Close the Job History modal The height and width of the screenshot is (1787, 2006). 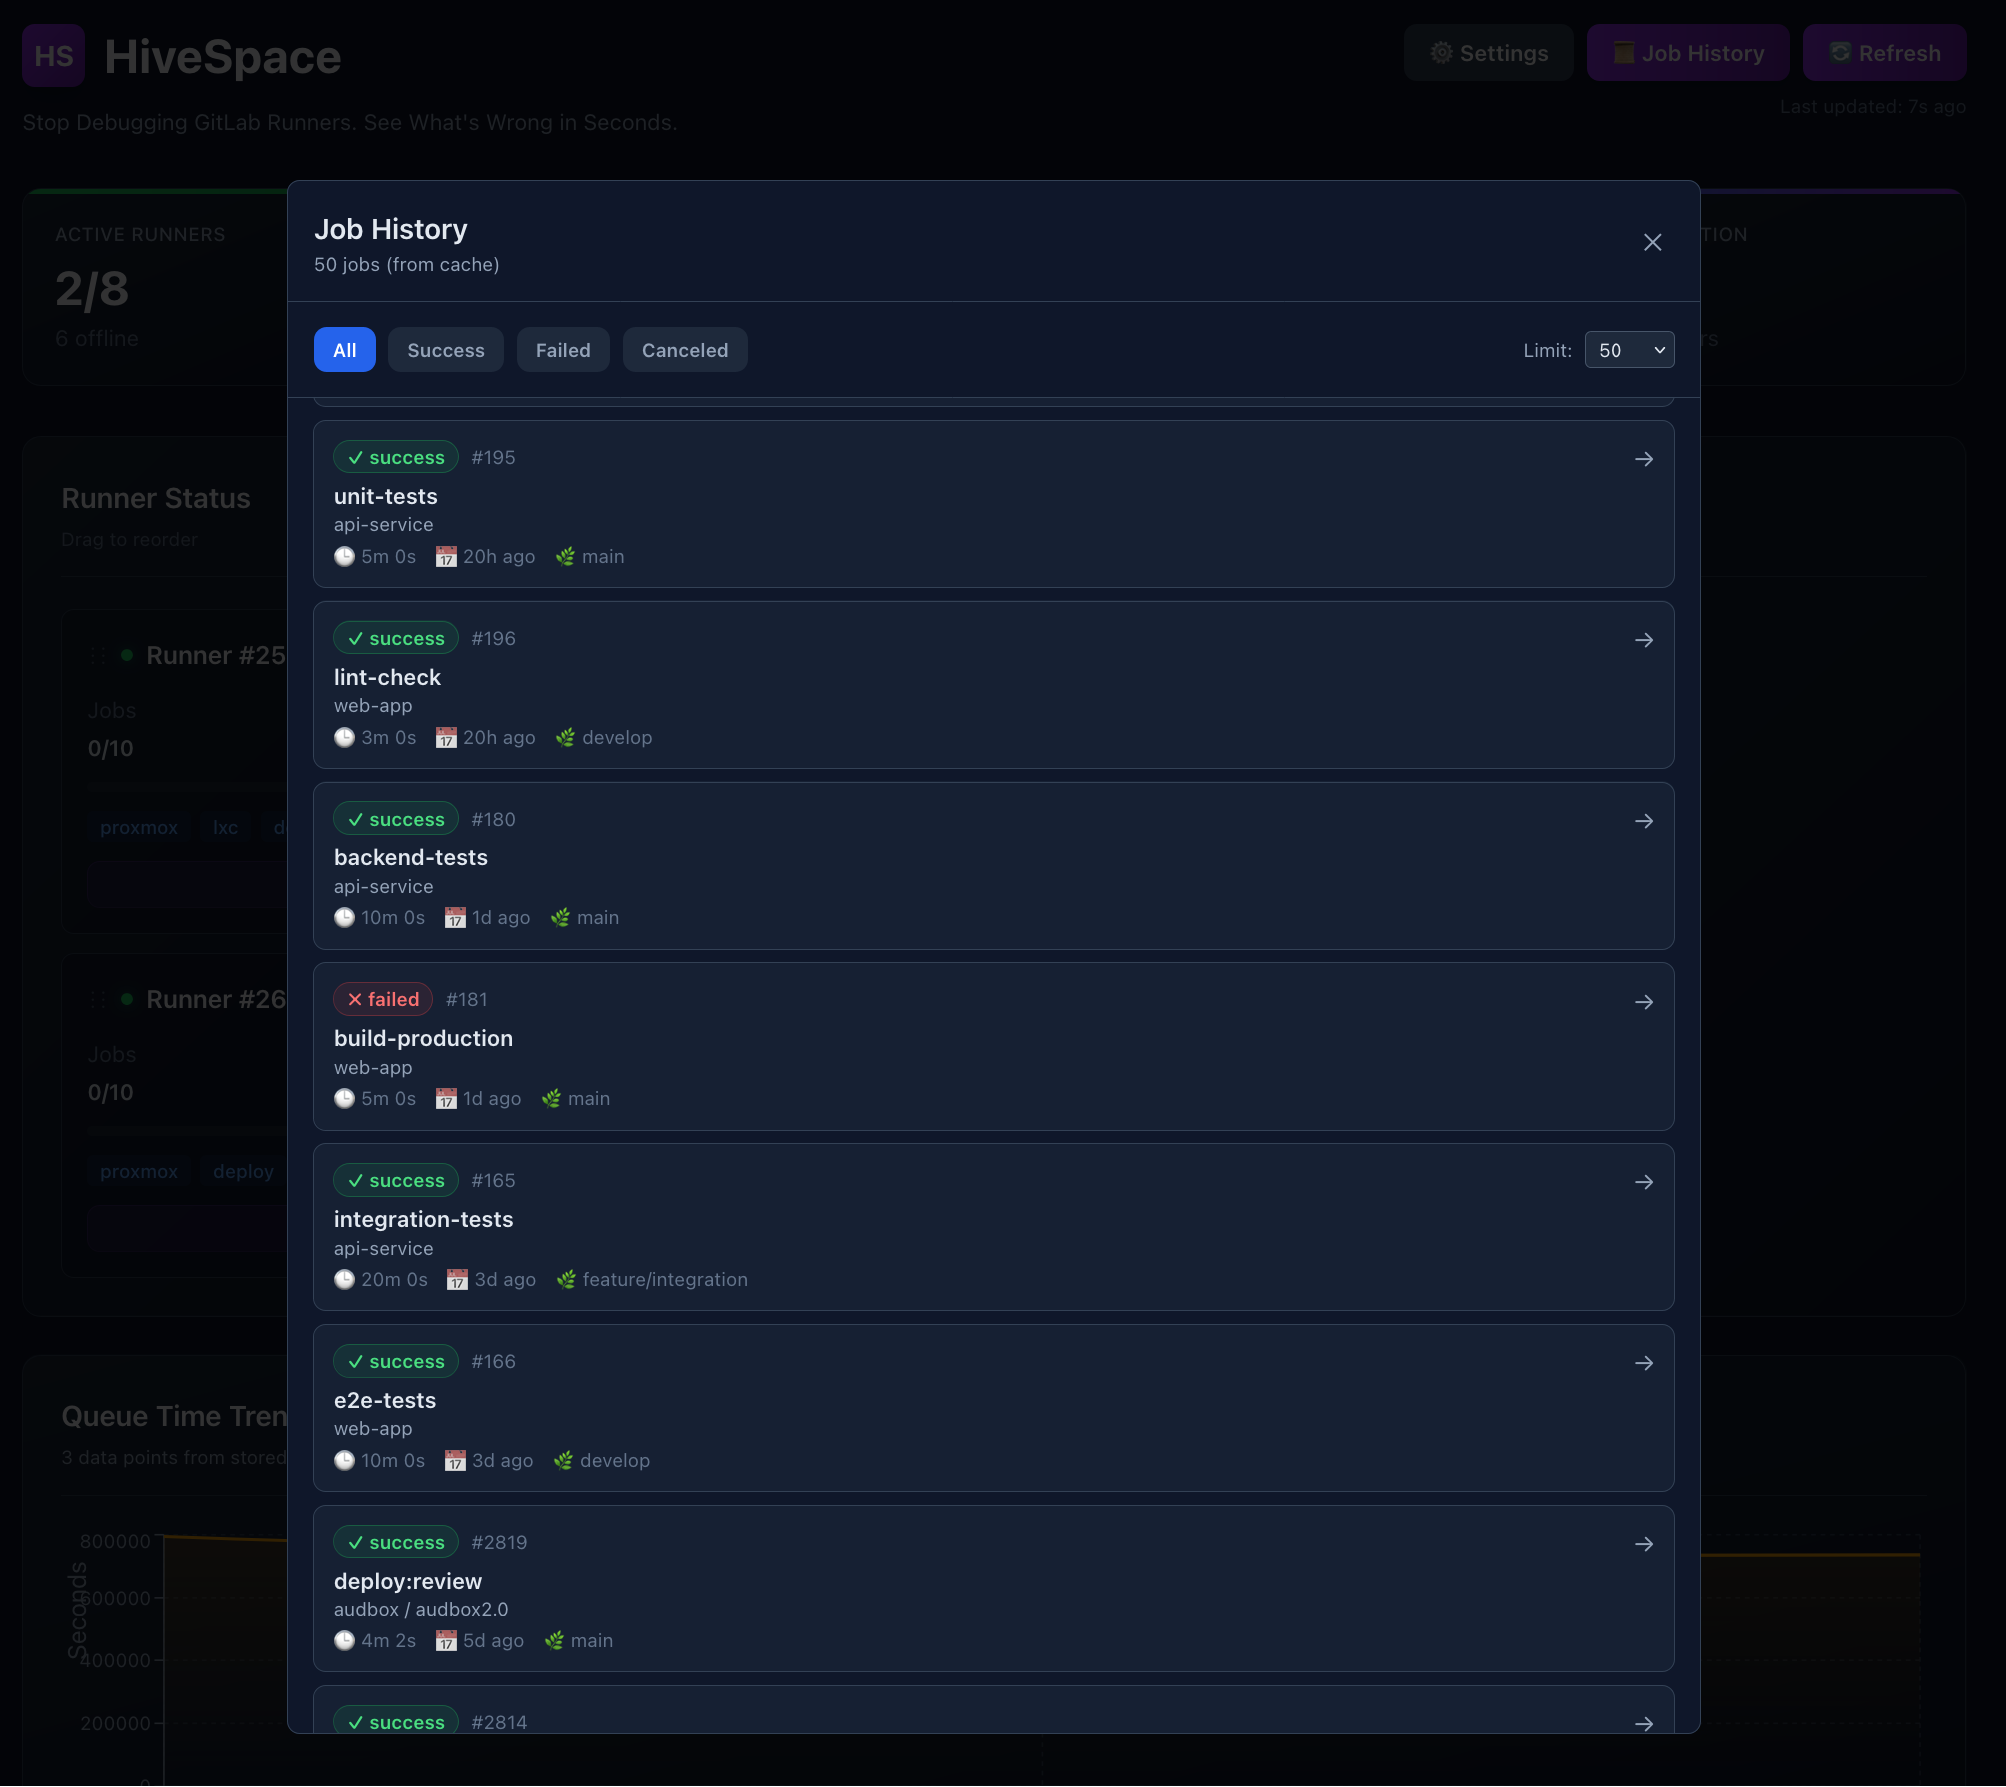coord(1652,242)
